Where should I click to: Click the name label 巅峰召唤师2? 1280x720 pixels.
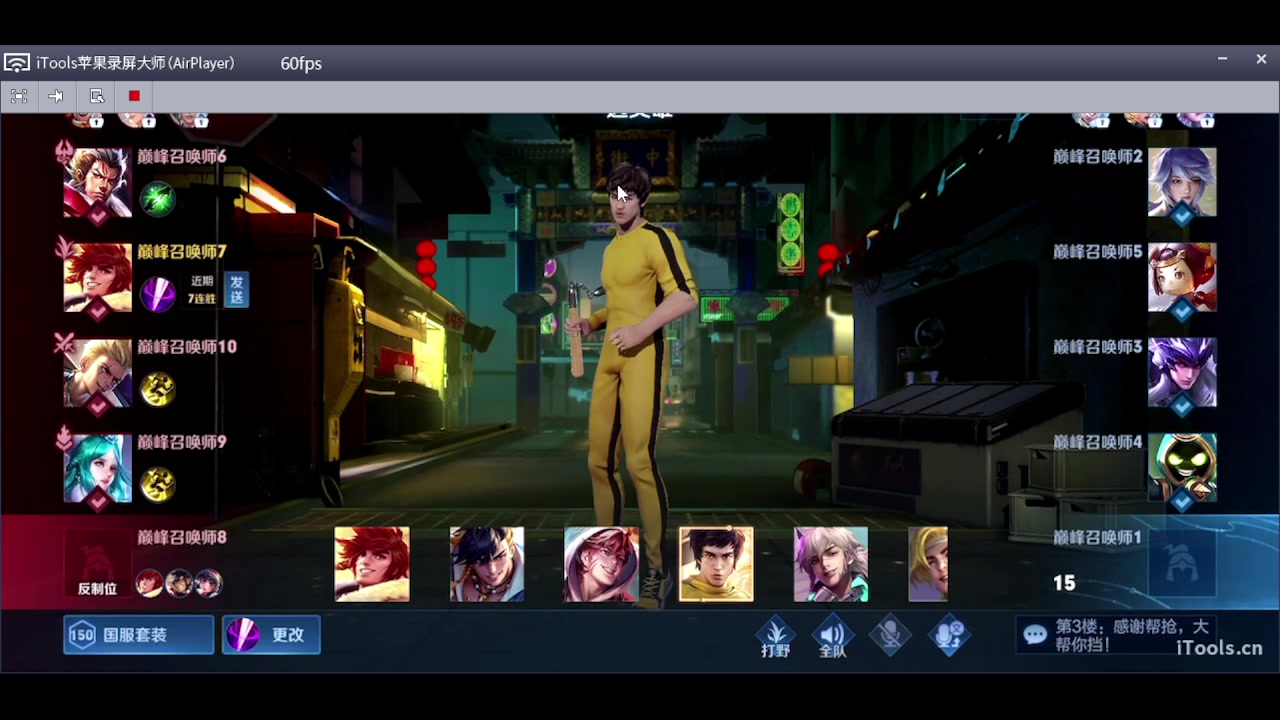(x=1098, y=157)
